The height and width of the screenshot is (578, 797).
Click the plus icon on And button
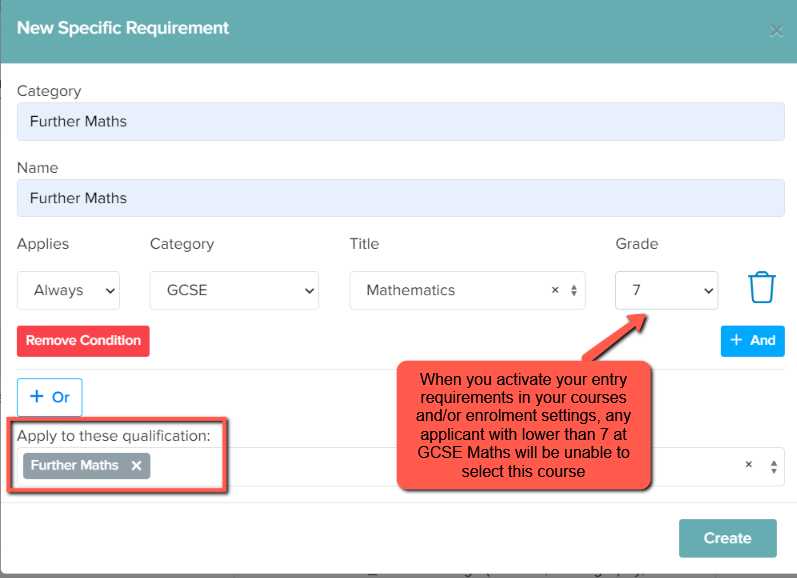(737, 340)
